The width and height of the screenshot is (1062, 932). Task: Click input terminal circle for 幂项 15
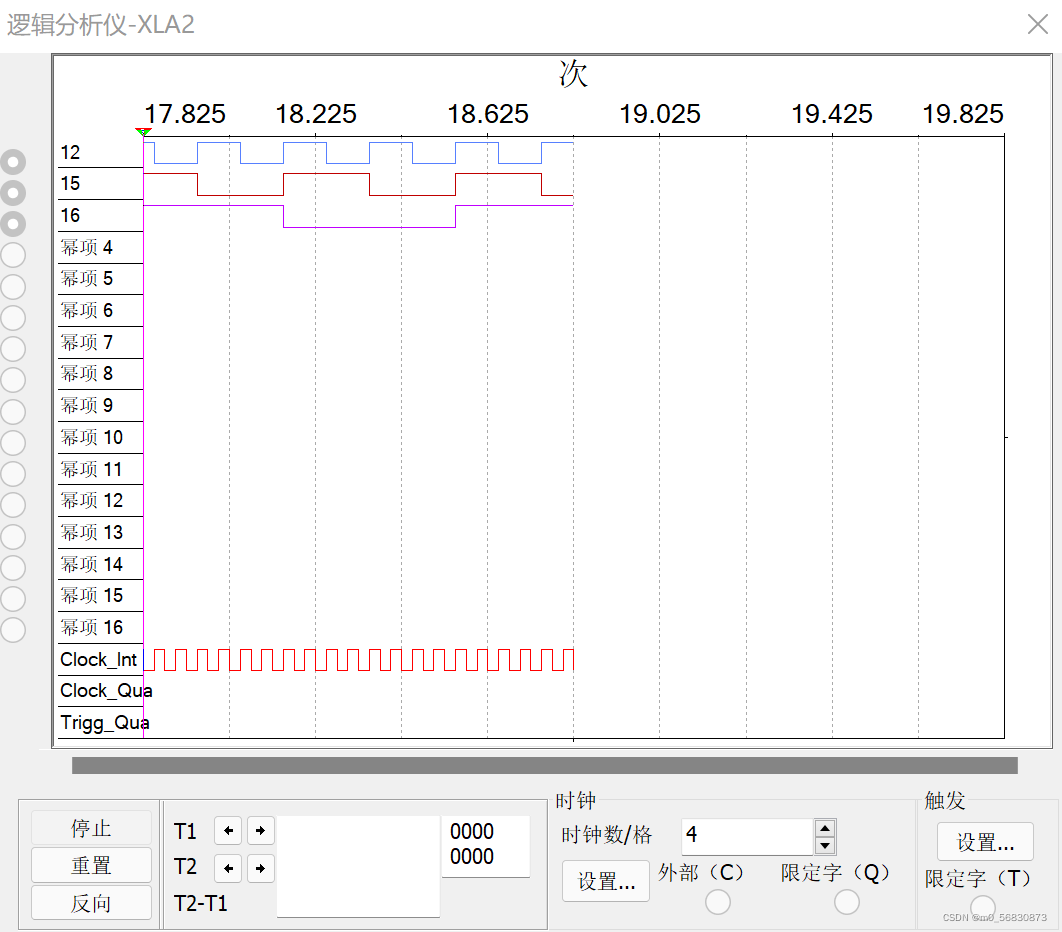(x=13, y=599)
